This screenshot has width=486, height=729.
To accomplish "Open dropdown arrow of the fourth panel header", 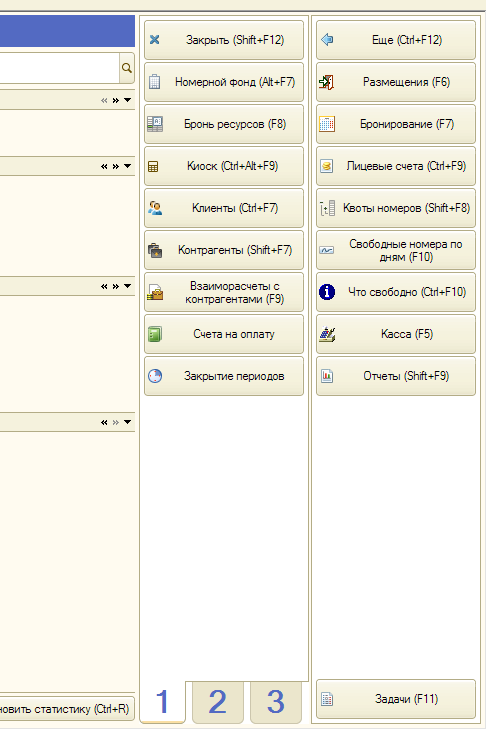I will pos(127,422).
